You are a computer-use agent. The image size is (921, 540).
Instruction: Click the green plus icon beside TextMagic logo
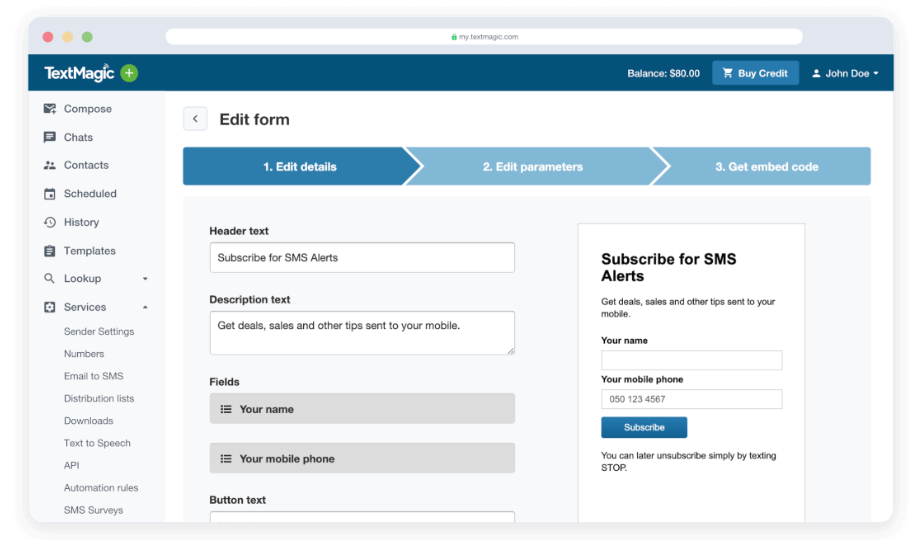click(x=129, y=73)
